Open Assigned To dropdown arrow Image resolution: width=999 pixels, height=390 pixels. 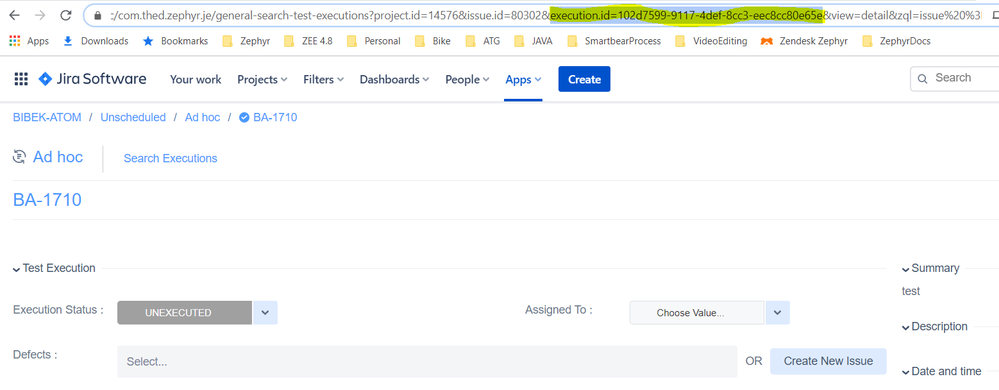click(778, 313)
